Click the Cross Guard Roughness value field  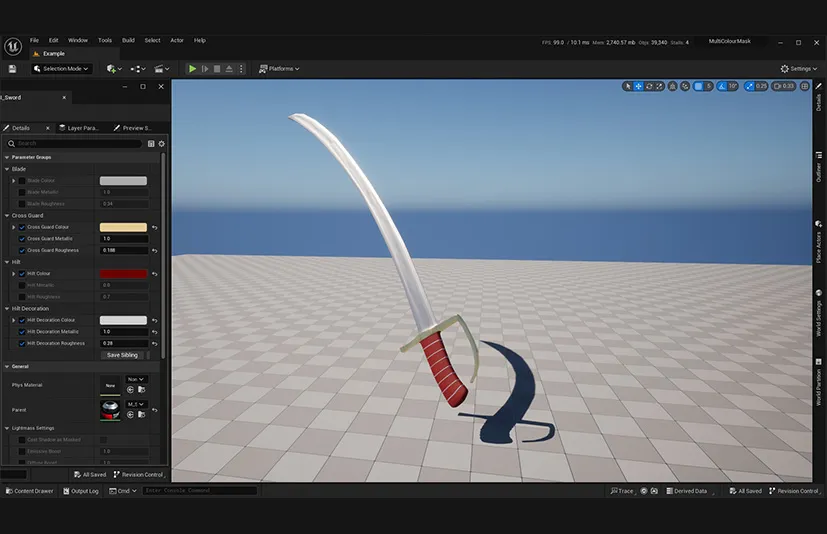[124, 250]
